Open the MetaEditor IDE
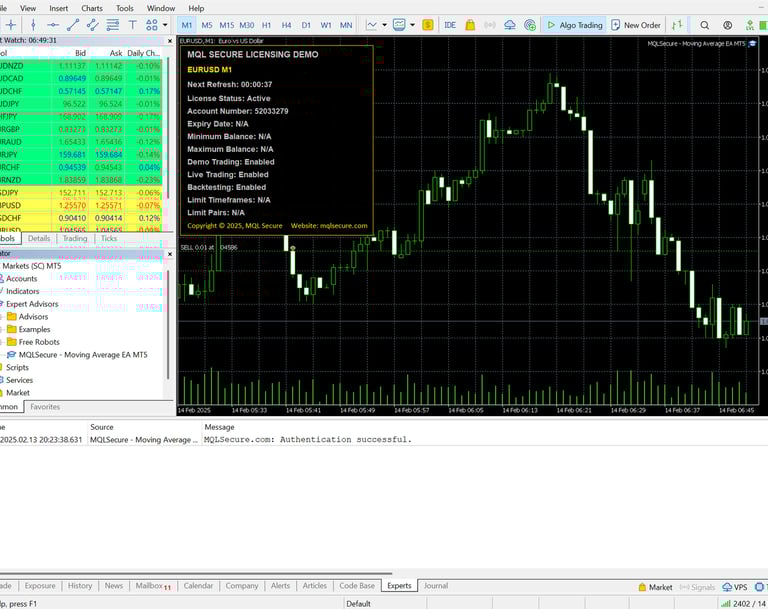The image size is (768, 609). [450, 25]
